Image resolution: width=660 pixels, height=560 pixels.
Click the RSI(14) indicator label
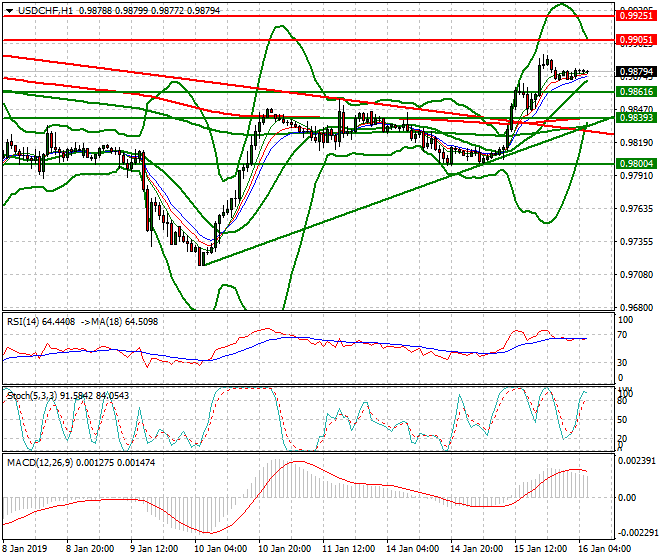[25, 321]
